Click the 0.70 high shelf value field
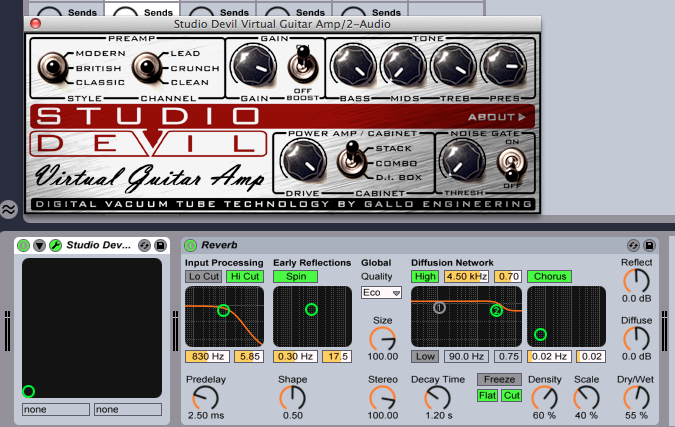 pyautogui.click(x=508, y=276)
